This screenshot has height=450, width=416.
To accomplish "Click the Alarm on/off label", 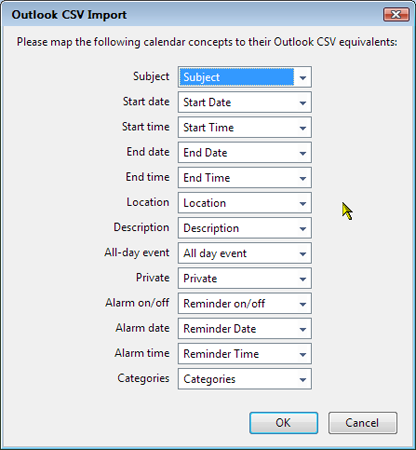I will [137, 303].
